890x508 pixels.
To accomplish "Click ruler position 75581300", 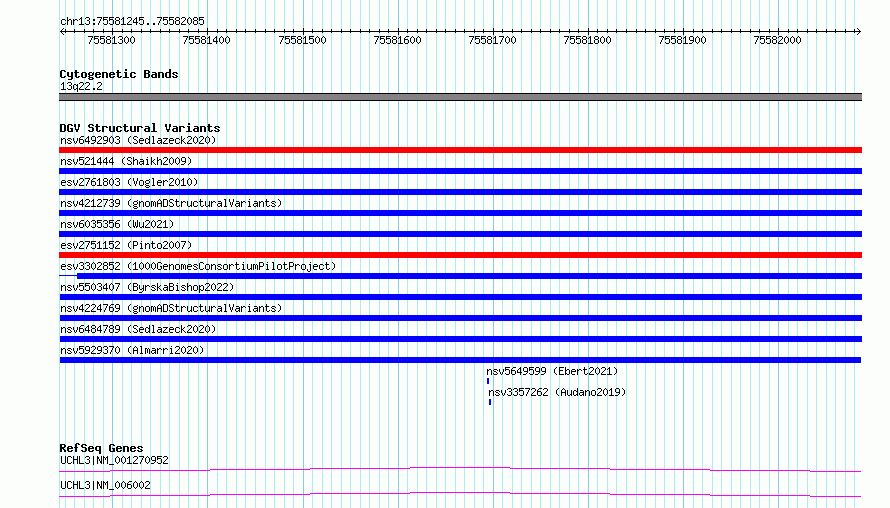I will (x=111, y=40).
